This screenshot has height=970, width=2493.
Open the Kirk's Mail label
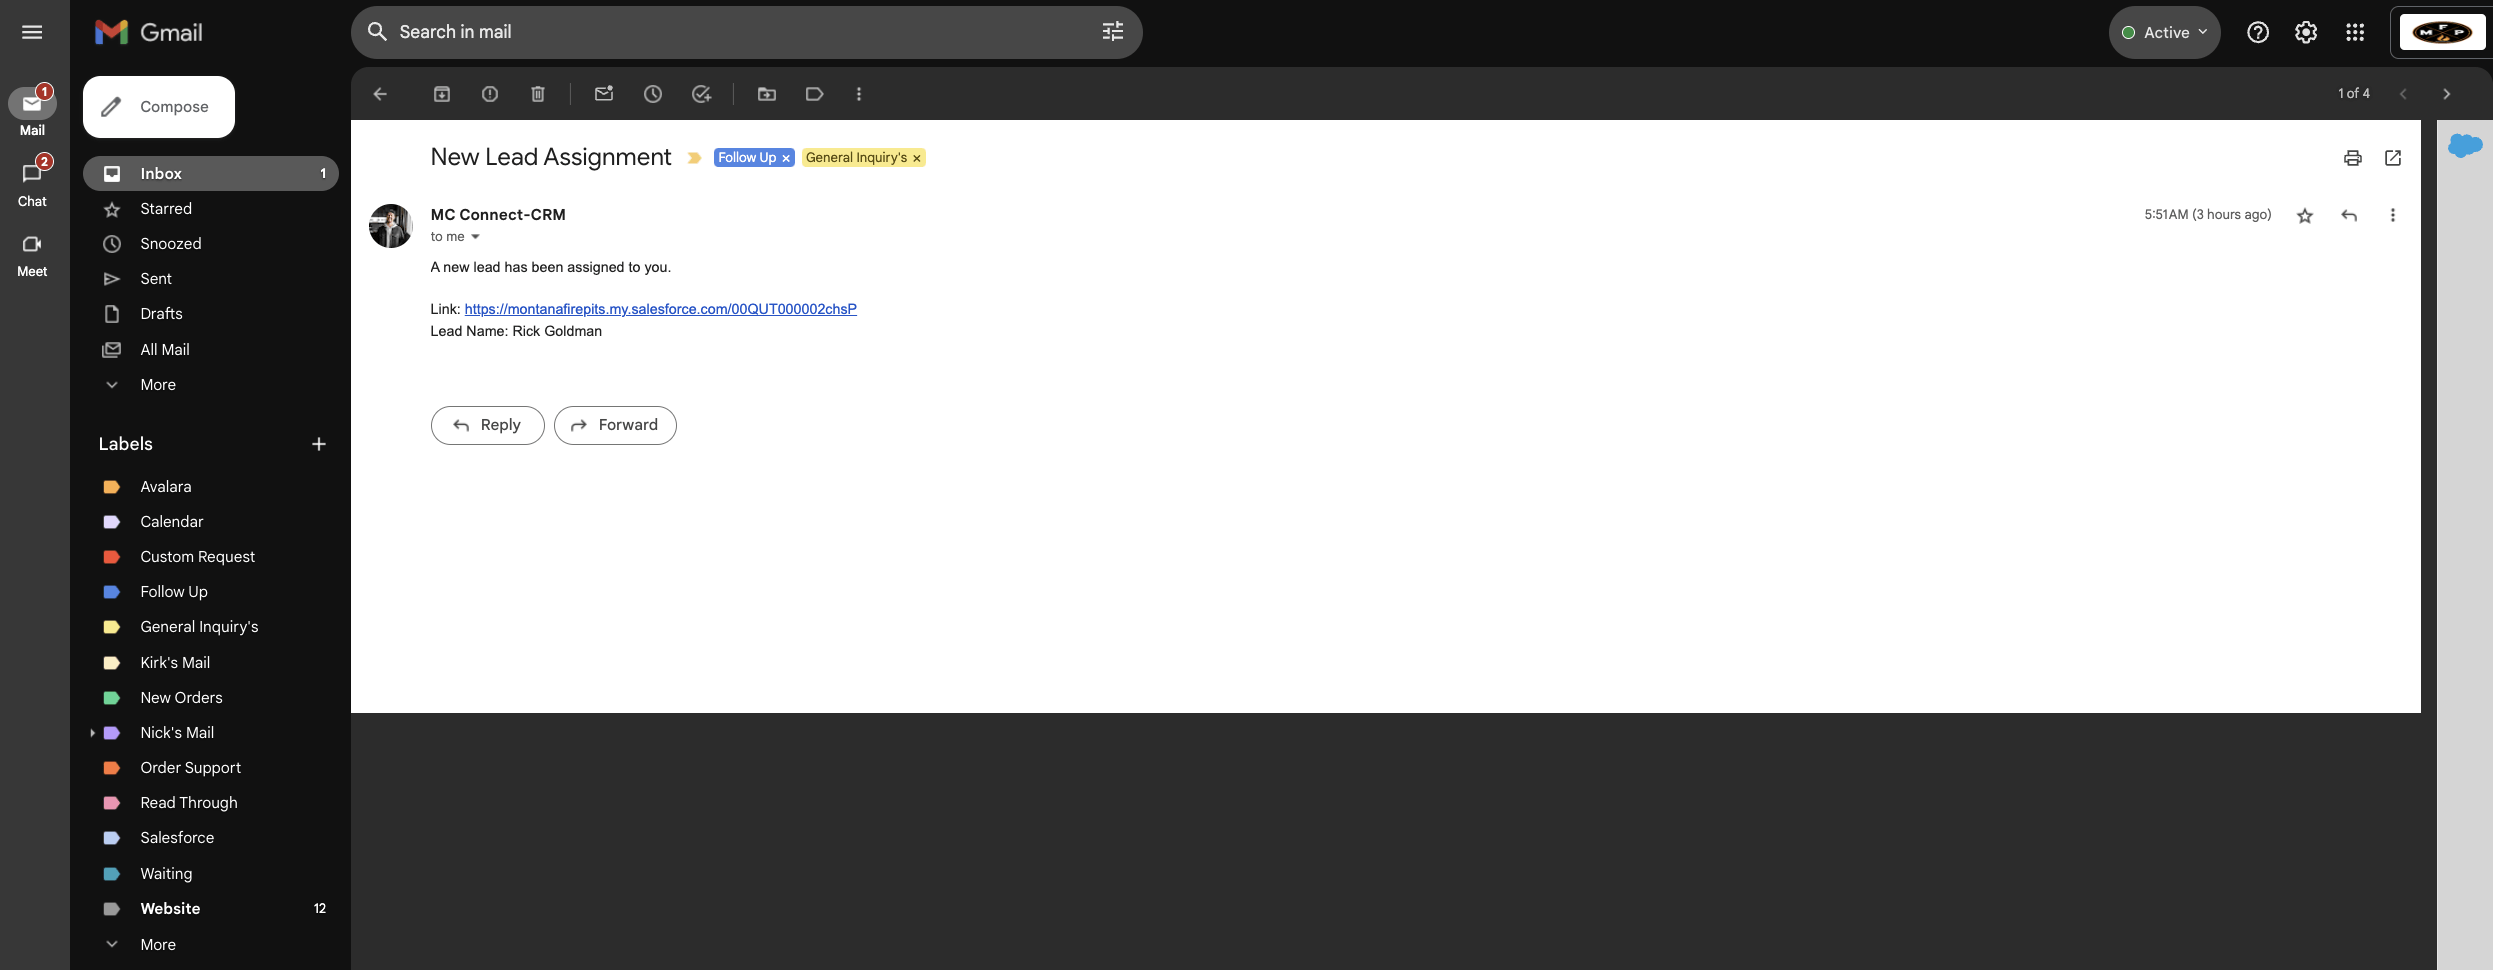click(211, 663)
